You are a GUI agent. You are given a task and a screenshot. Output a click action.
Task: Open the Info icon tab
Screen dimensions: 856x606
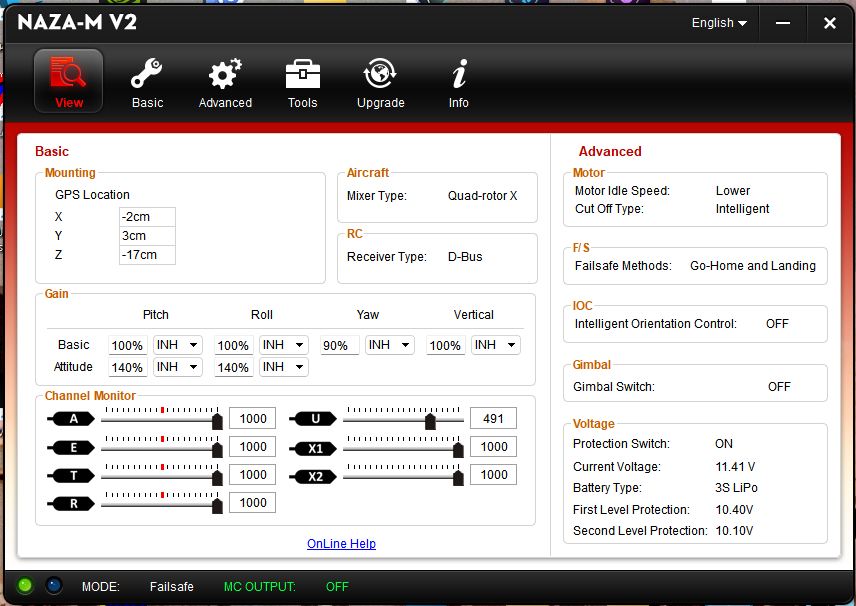(459, 83)
